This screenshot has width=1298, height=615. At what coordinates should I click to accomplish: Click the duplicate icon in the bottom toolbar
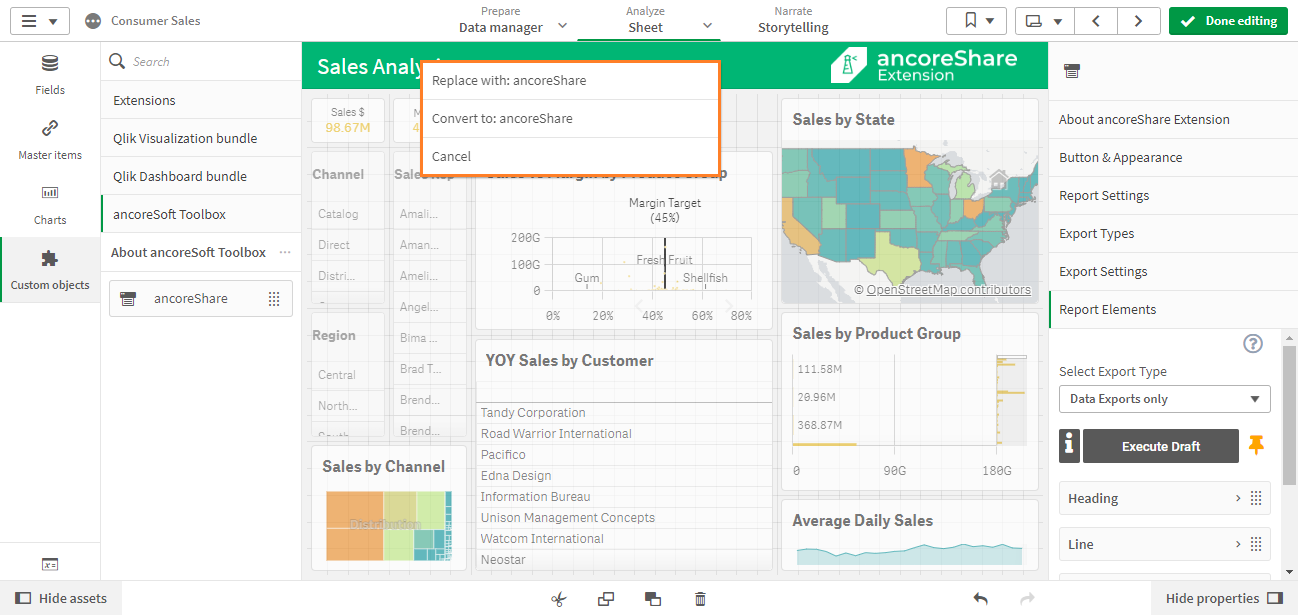606,599
